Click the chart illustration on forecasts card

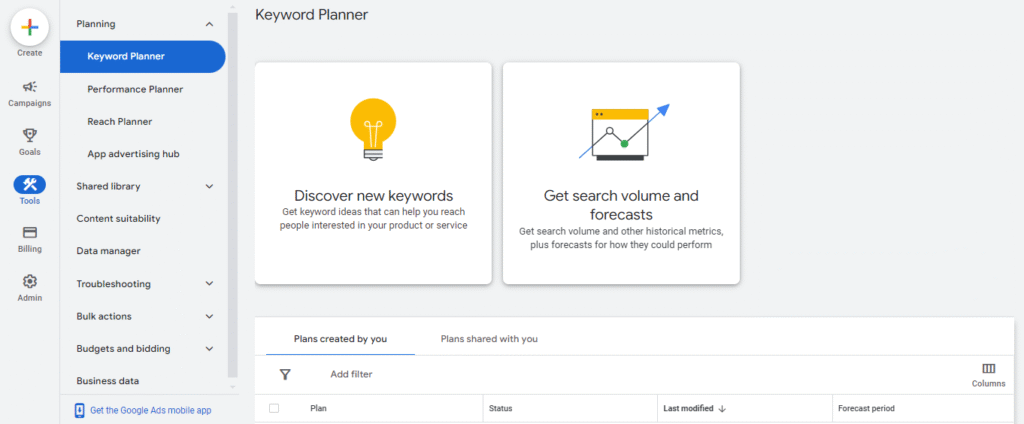624,133
